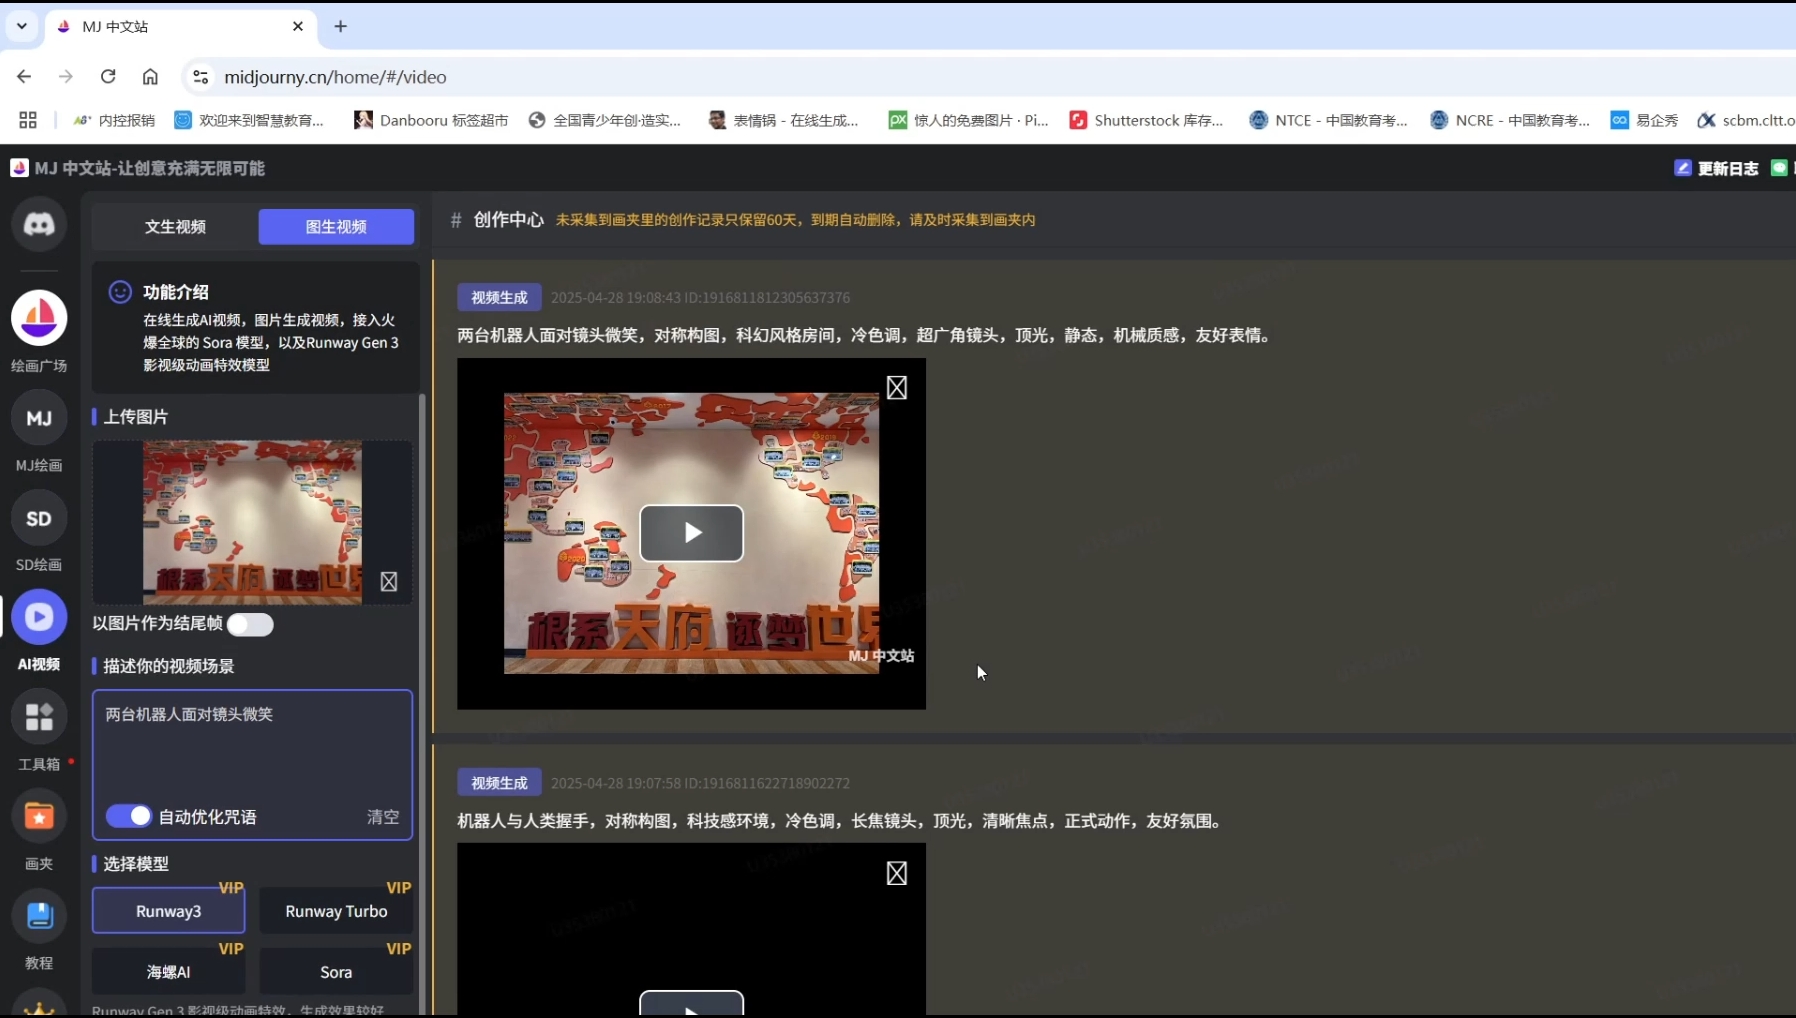Open MJ绘画 from the sidebar
1796x1018 pixels.
(39, 418)
